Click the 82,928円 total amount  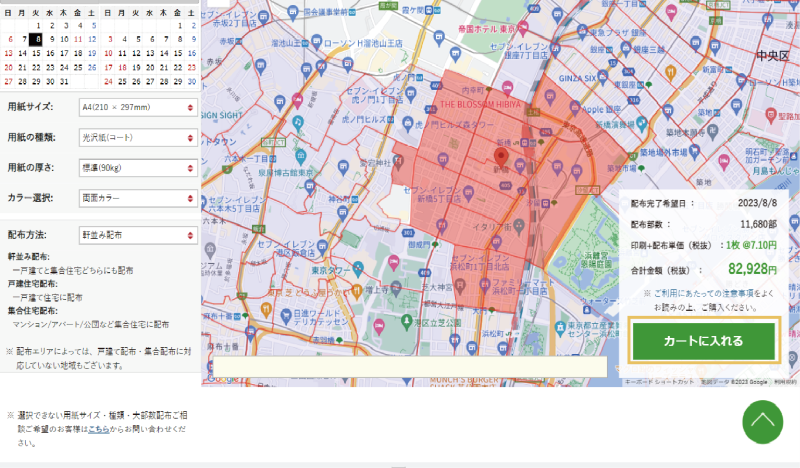[752, 269]
